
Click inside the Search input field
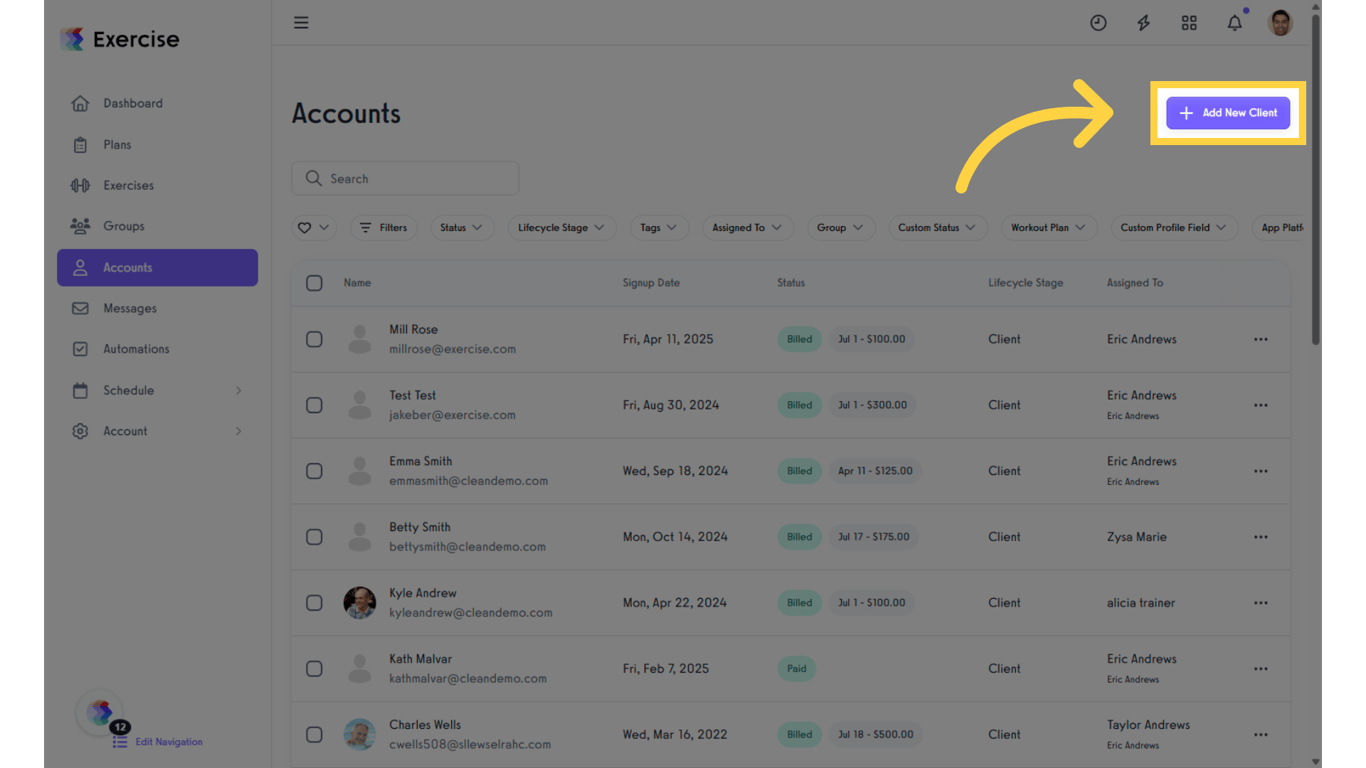coord(405,178)
